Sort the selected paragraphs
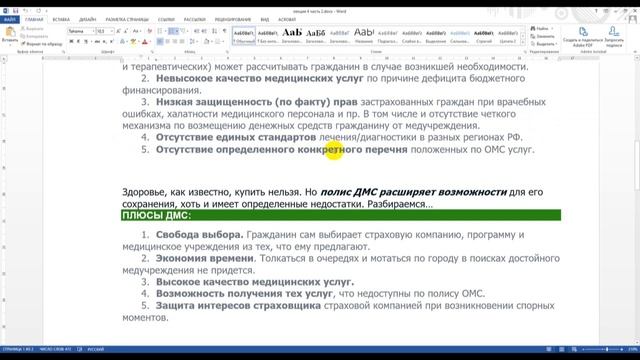The height and width of the screenshot is (360, 640). [215, 31]
